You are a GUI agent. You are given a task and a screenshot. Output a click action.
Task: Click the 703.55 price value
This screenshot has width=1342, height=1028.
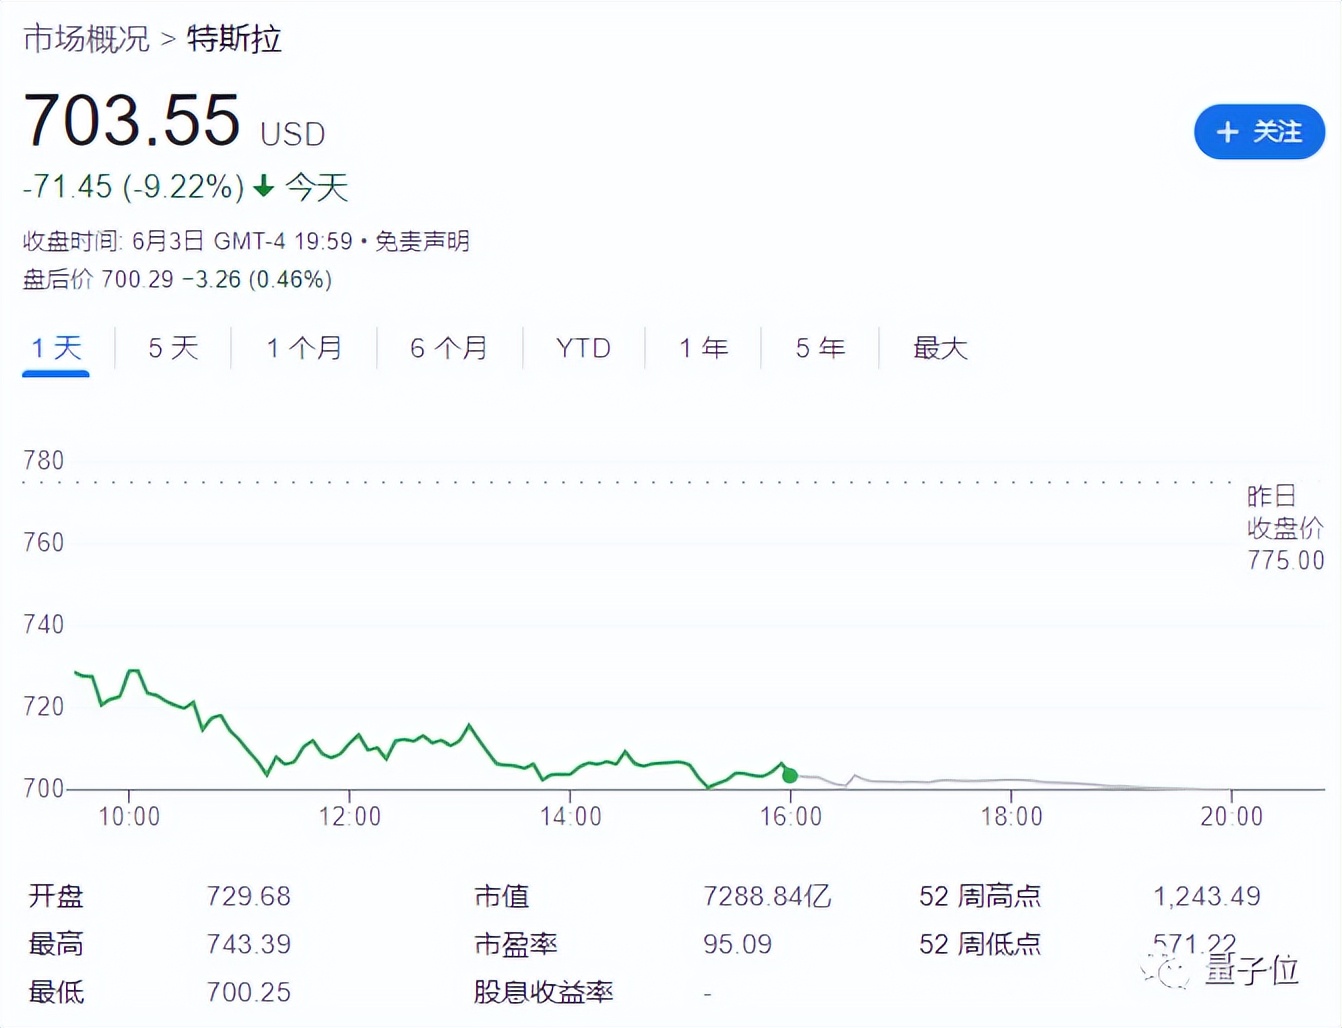click(x=132, y=120)
